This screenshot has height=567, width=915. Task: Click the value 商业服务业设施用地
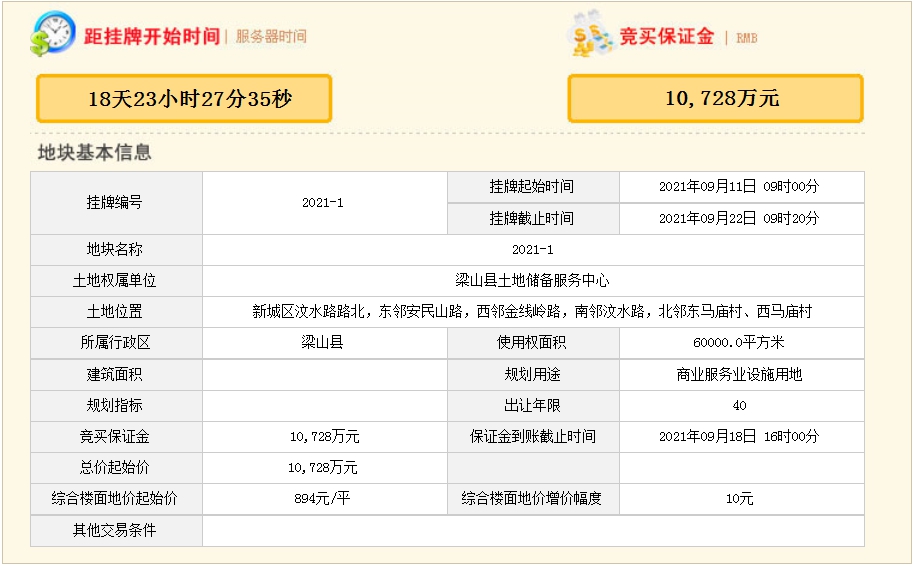[x=739, y=374]
